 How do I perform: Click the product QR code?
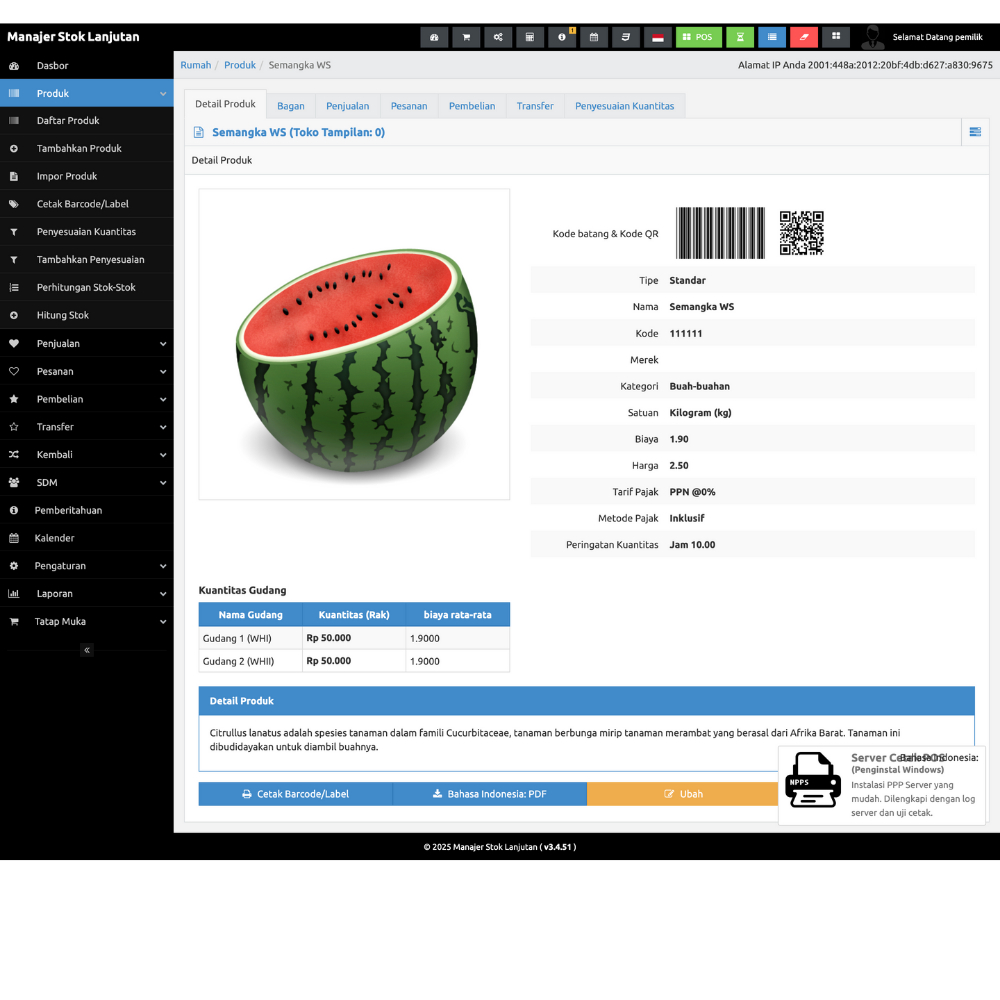coord(802,233)
